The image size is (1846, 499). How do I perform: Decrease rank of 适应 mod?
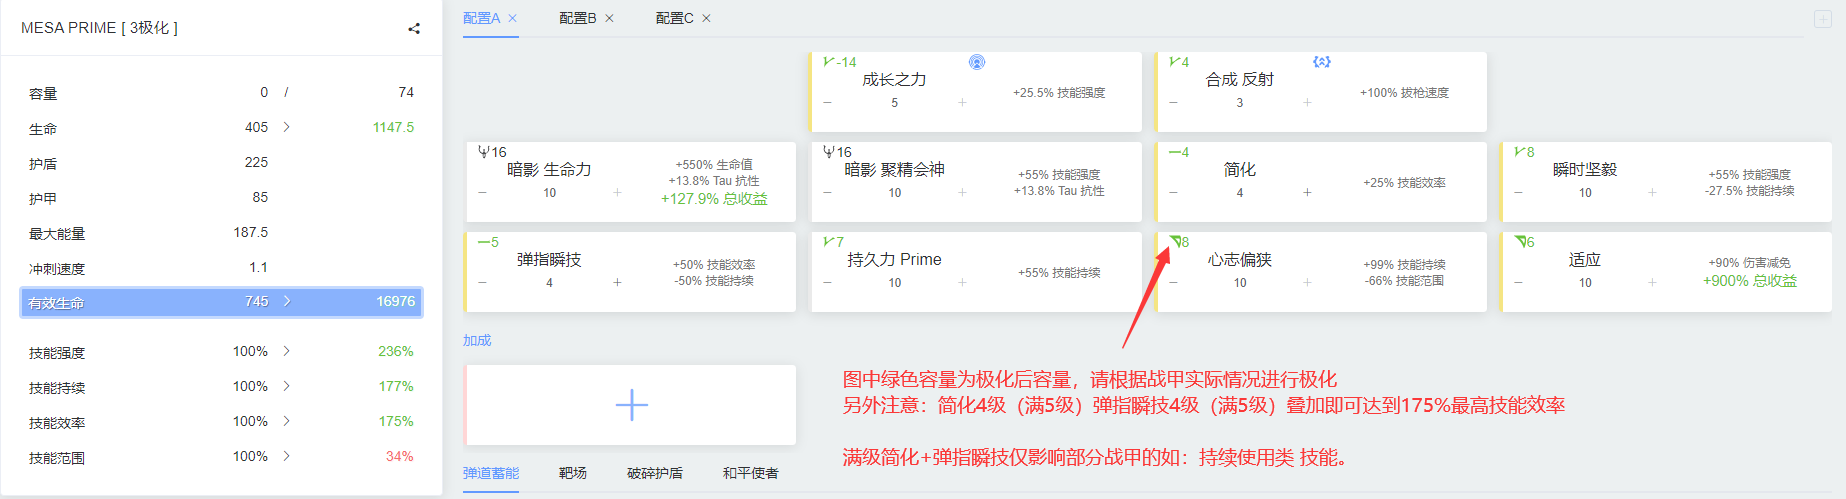tap(1518, 283)
